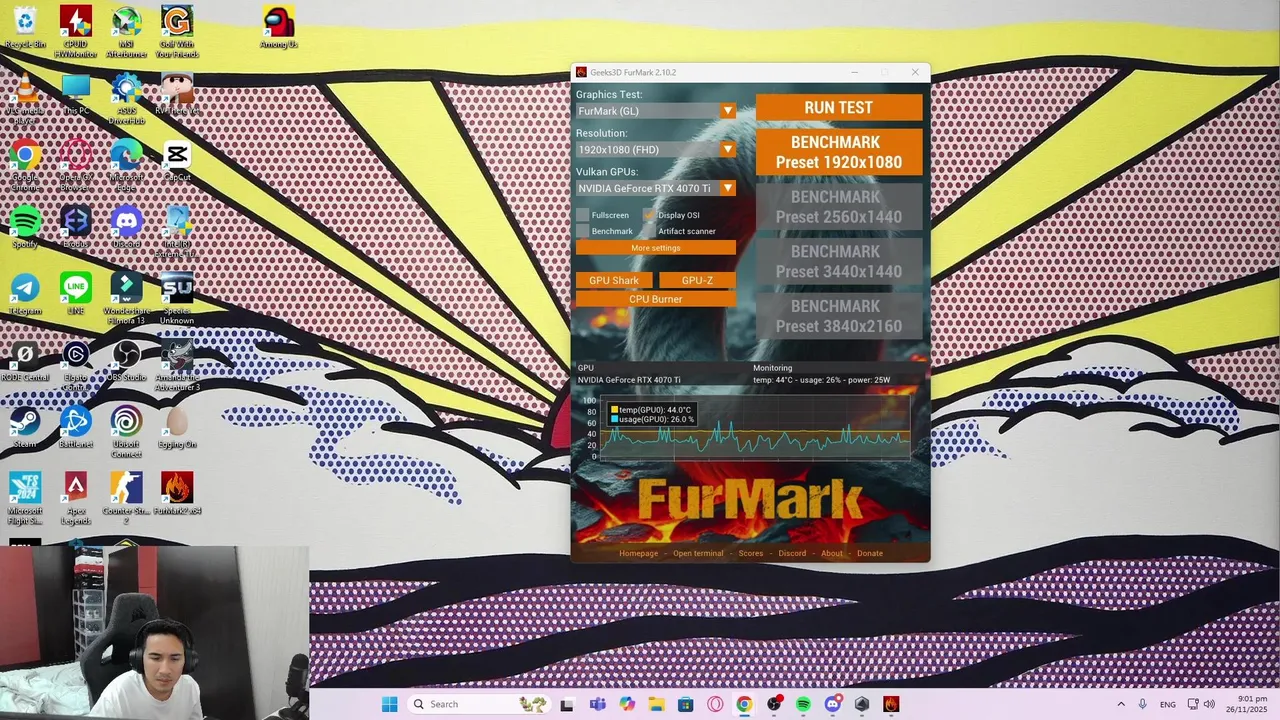Open More settings in FurMark
Image resolution: width=1280 pixels, height=720 pixels.
tap(656, 248)
